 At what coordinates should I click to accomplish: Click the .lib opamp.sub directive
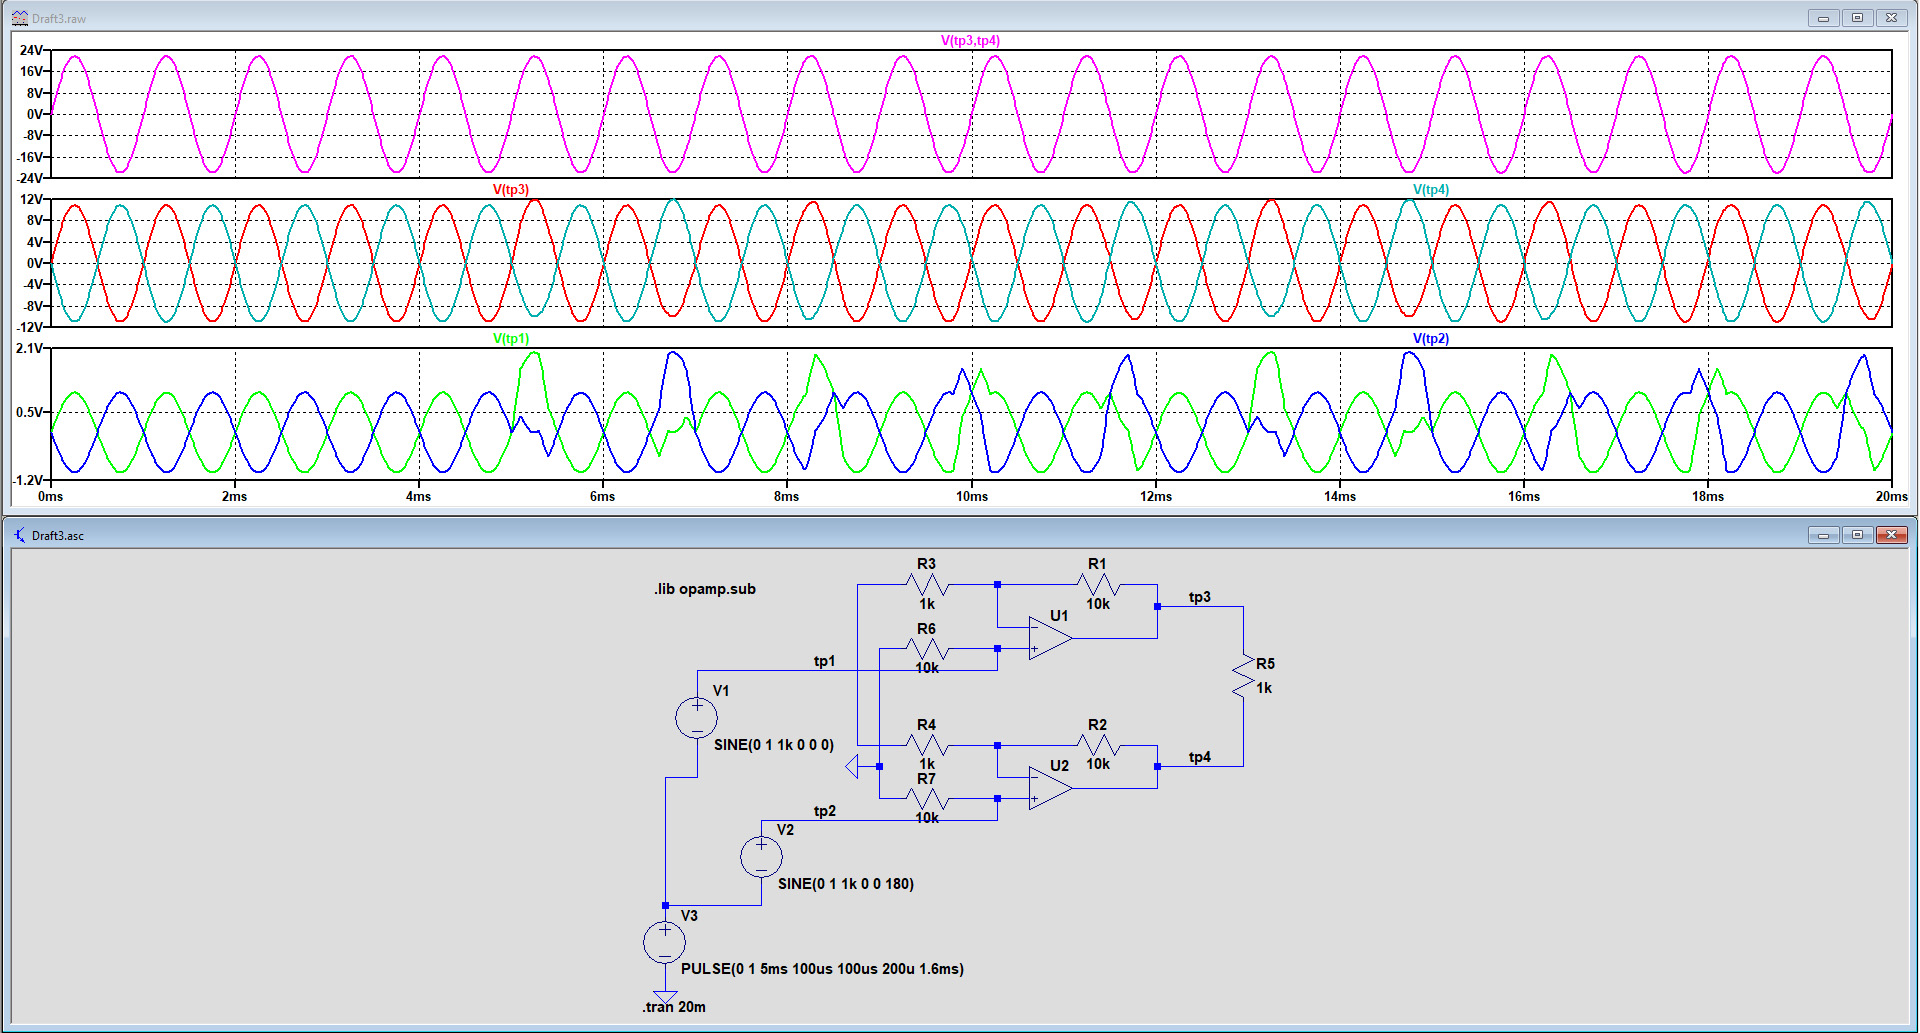pyautogui.click(x=705, y=589)
